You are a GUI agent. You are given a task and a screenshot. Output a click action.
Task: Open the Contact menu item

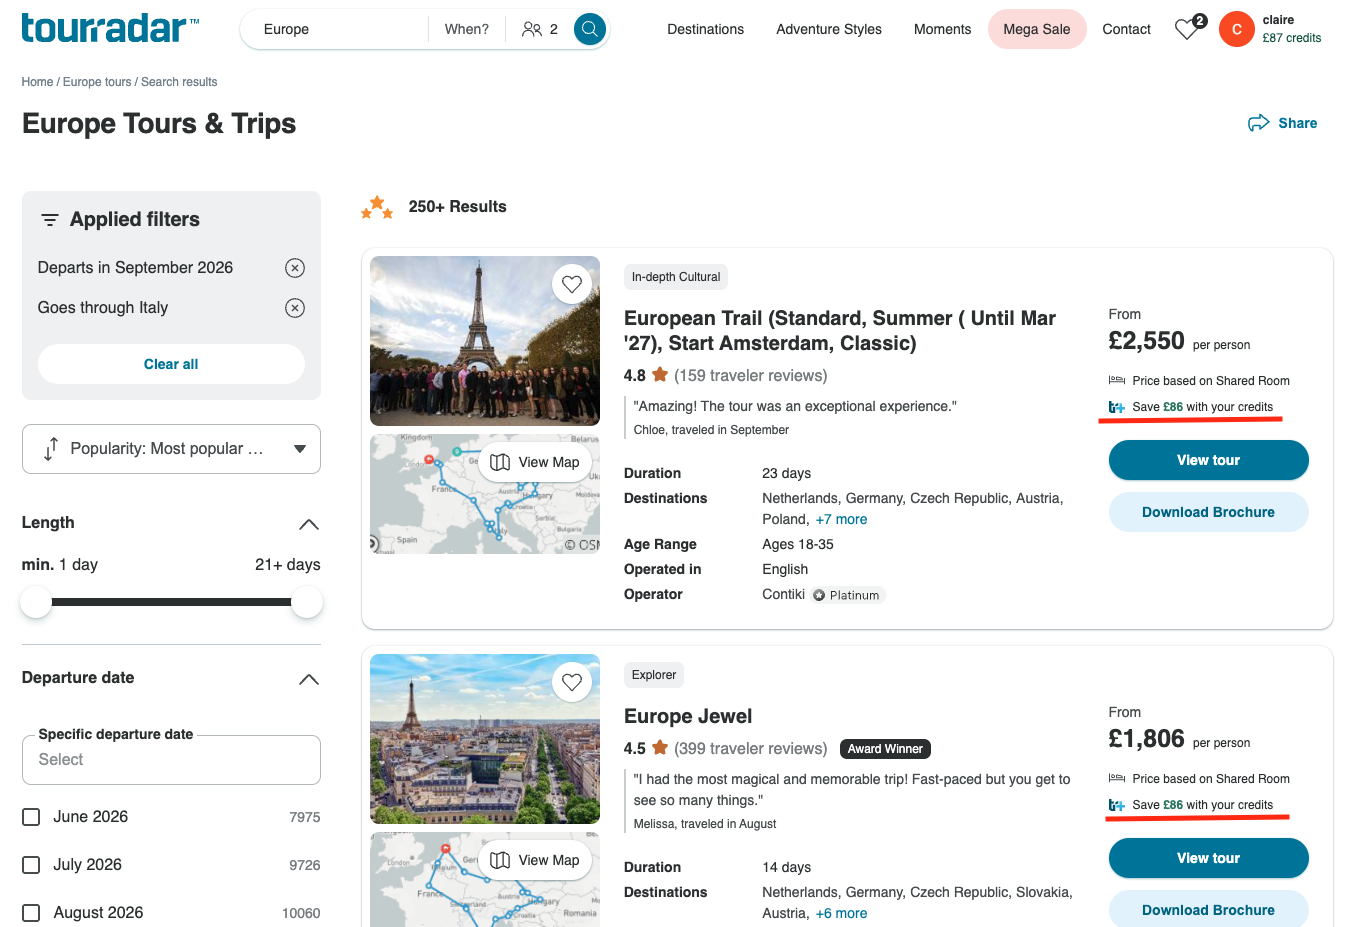point(1126,29)
